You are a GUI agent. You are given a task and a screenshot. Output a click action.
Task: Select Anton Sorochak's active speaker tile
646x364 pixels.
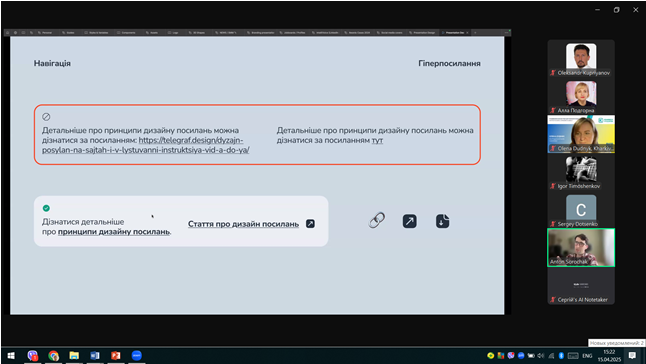tap(581, 247)
